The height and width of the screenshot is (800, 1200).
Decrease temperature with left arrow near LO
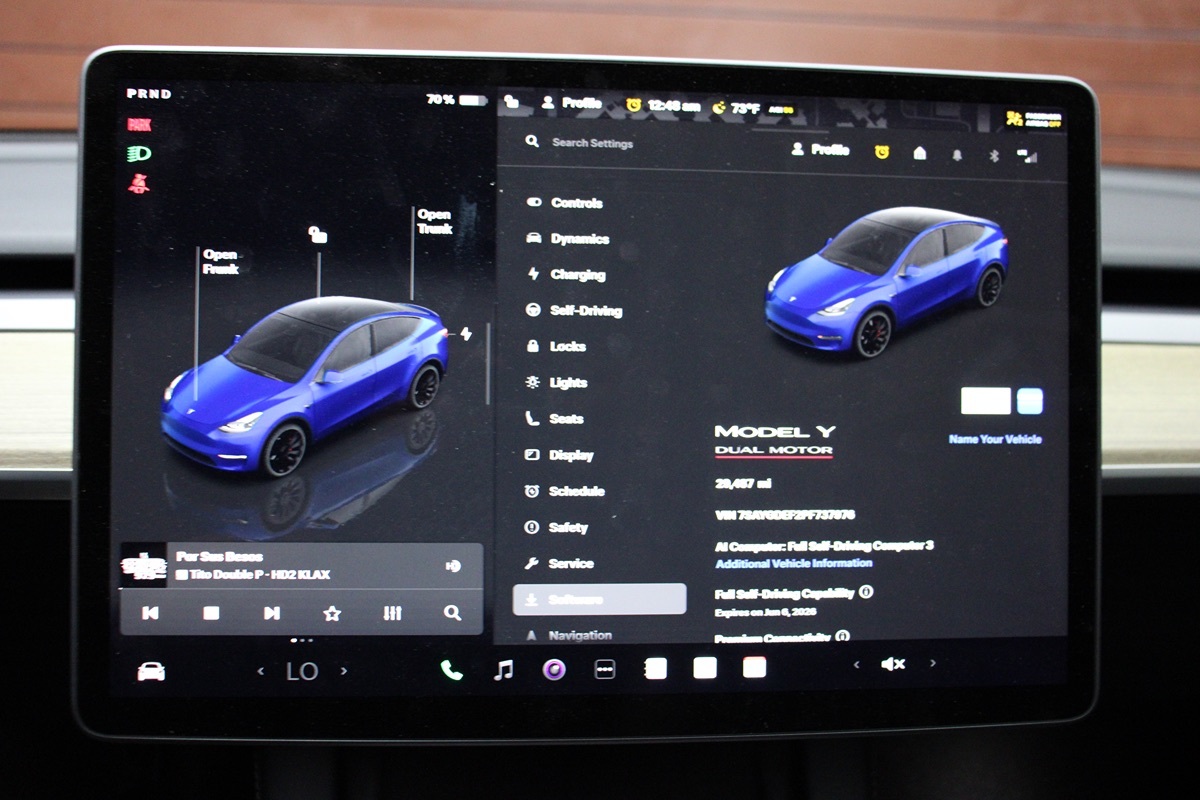pos(261,671)
